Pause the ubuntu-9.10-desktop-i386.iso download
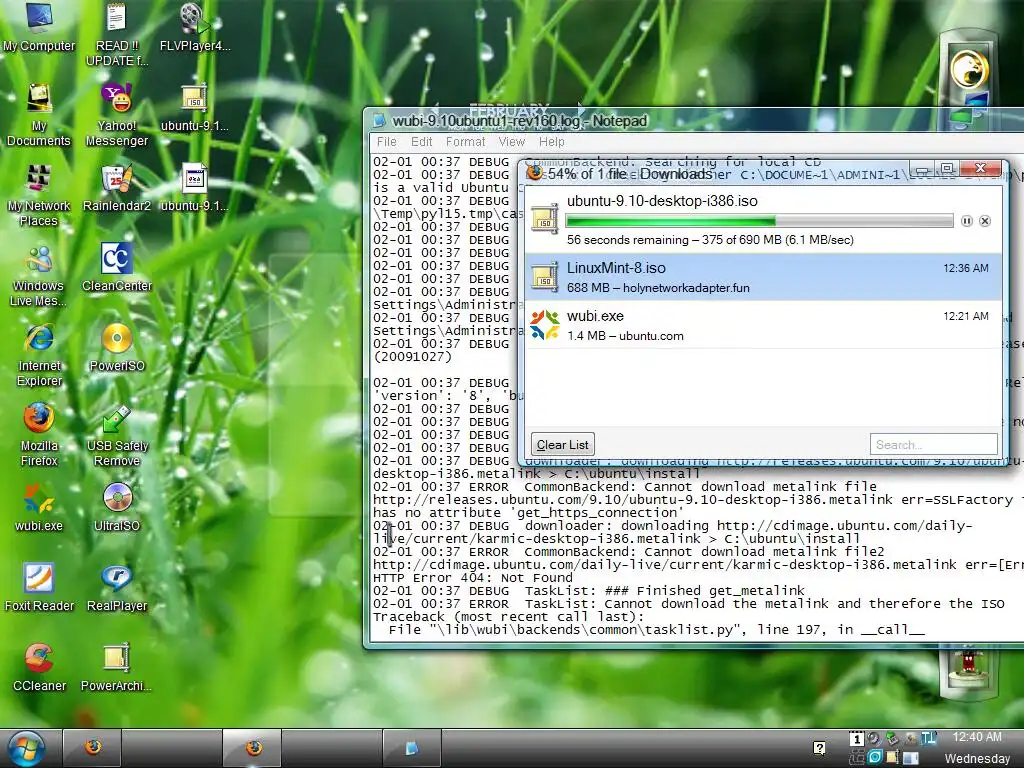The height and width of the screenshot is (768, 1024). click(x=967, y=221)
